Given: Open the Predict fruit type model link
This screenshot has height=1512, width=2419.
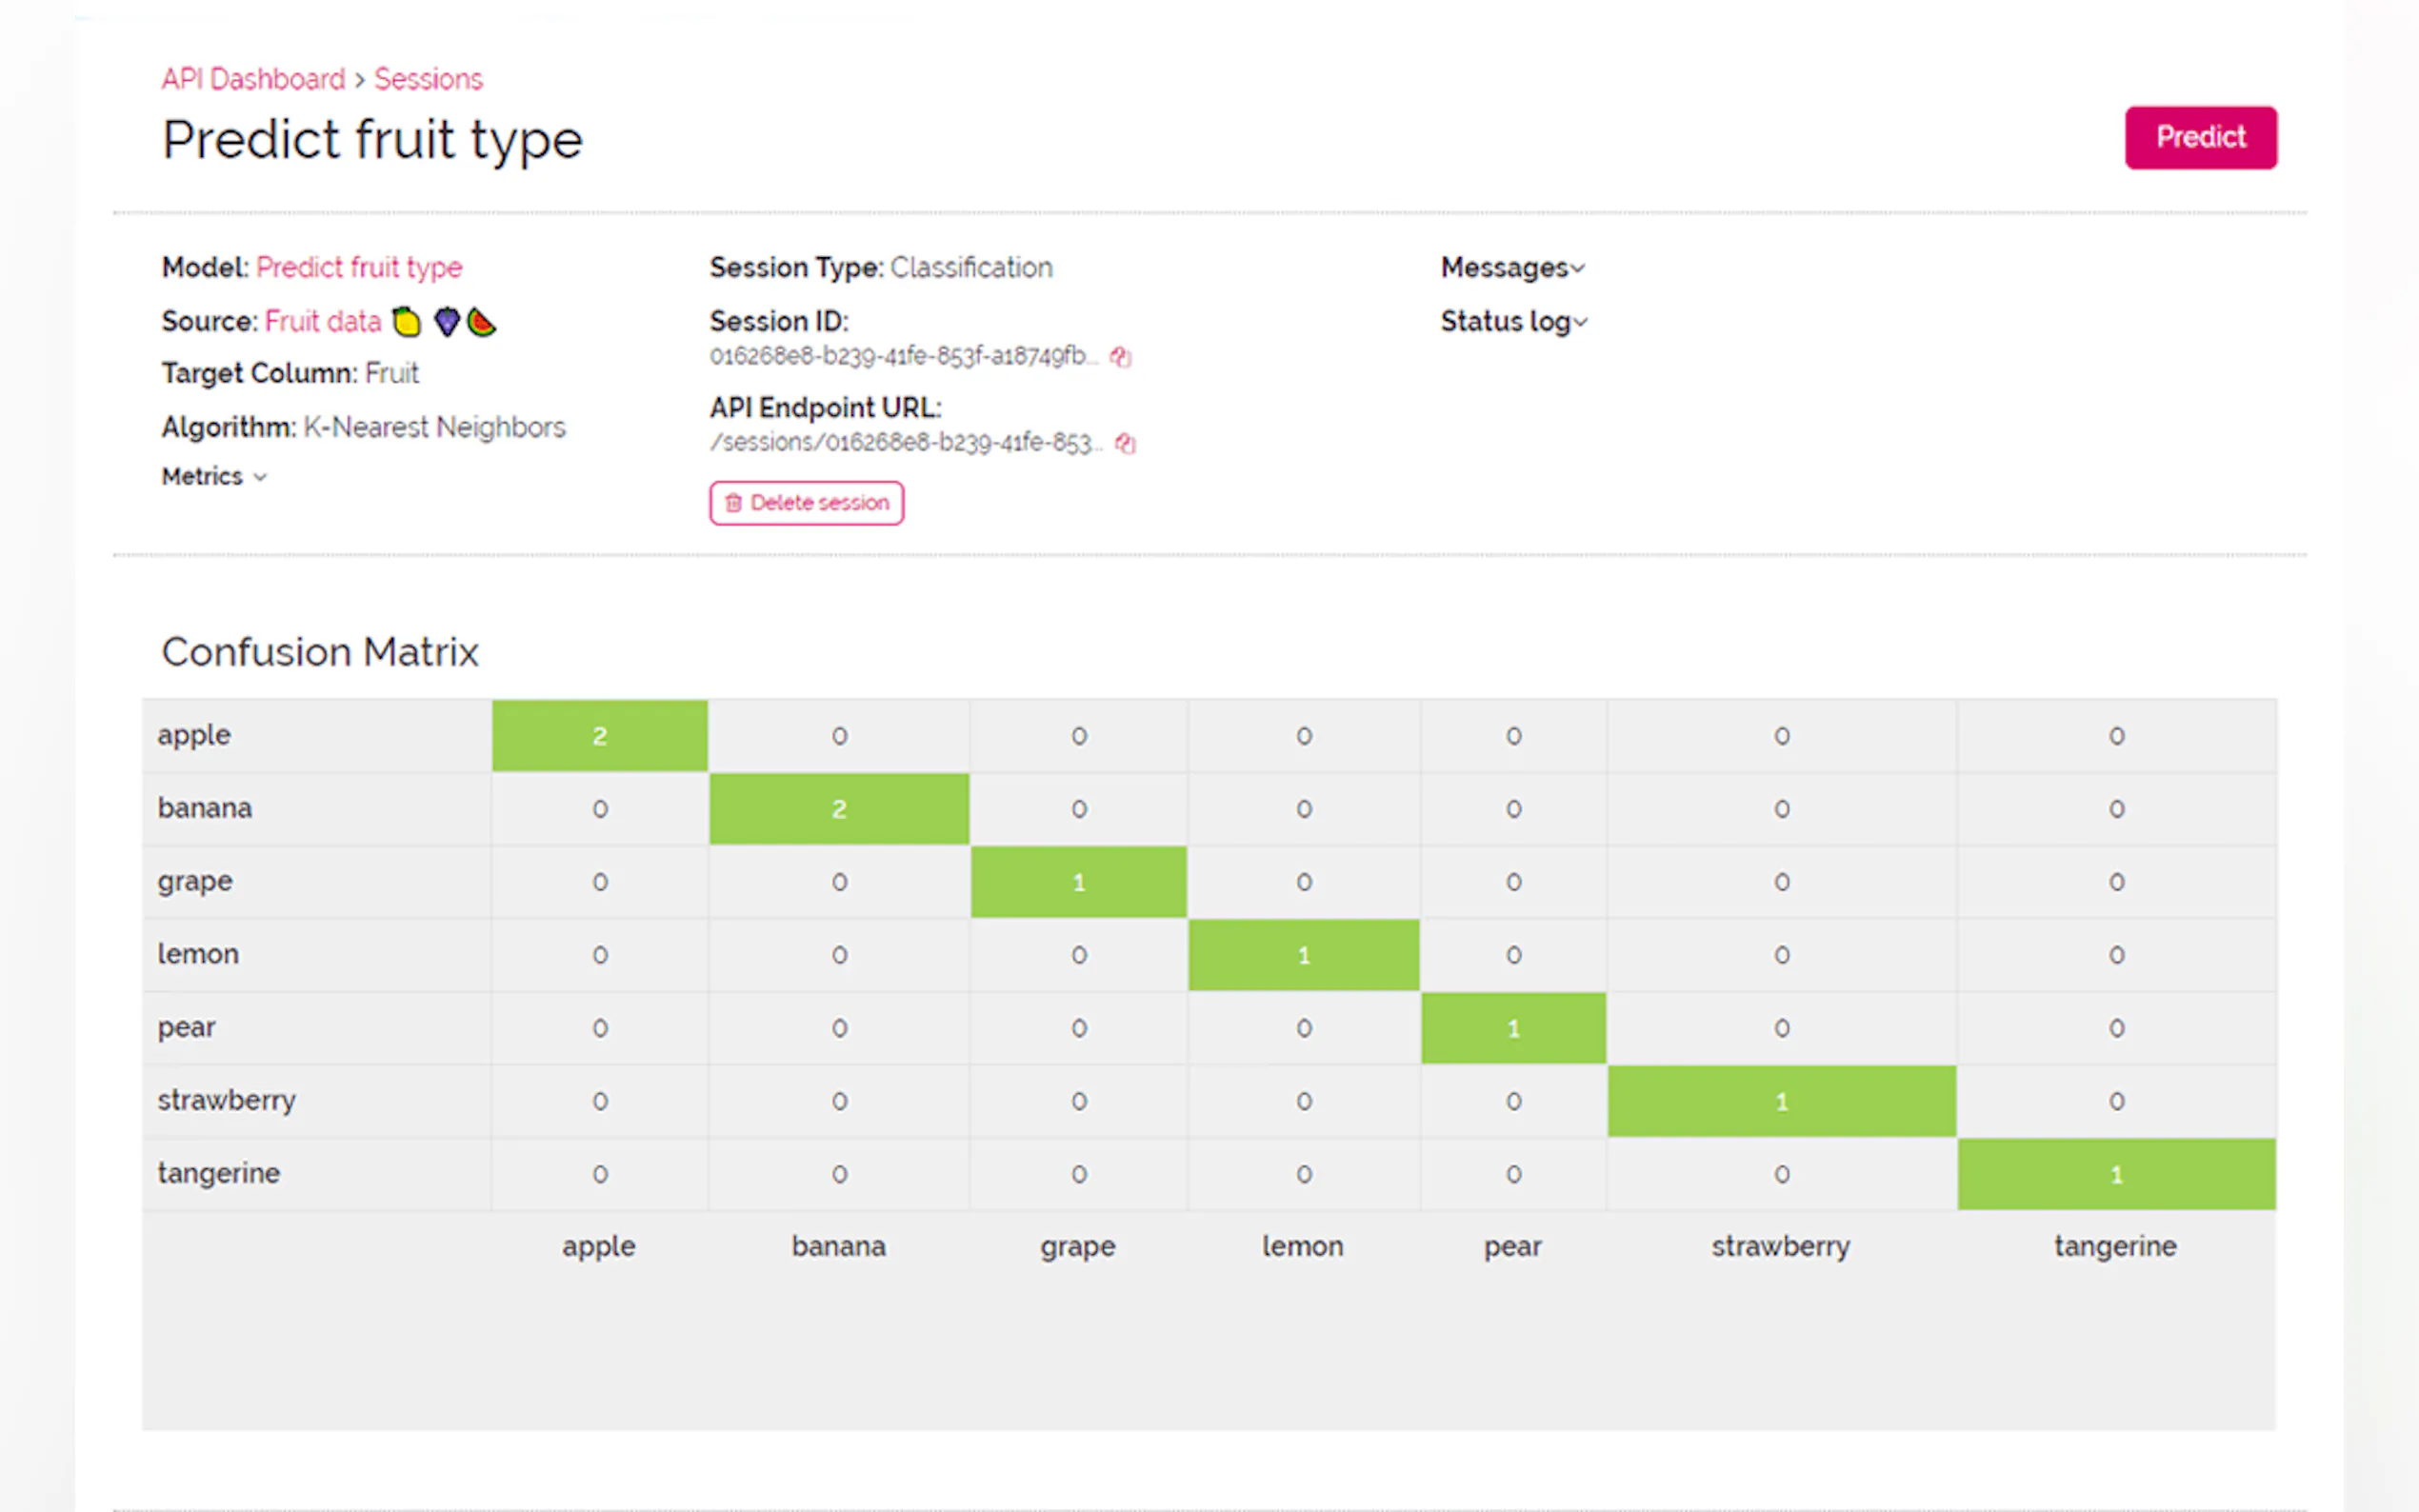Looking at the screenshot, I should coord(359,268).
